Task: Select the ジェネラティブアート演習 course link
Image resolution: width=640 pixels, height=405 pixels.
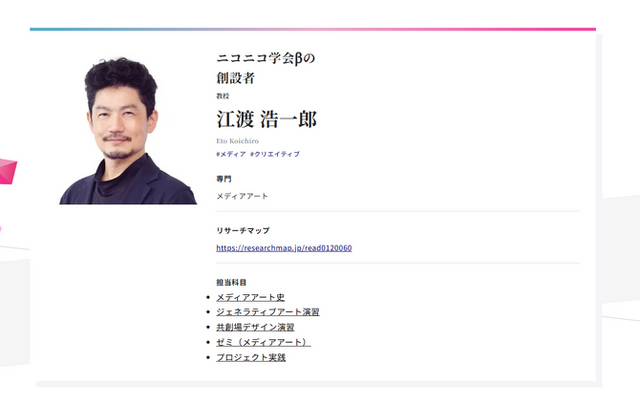Action: [268, 312]
